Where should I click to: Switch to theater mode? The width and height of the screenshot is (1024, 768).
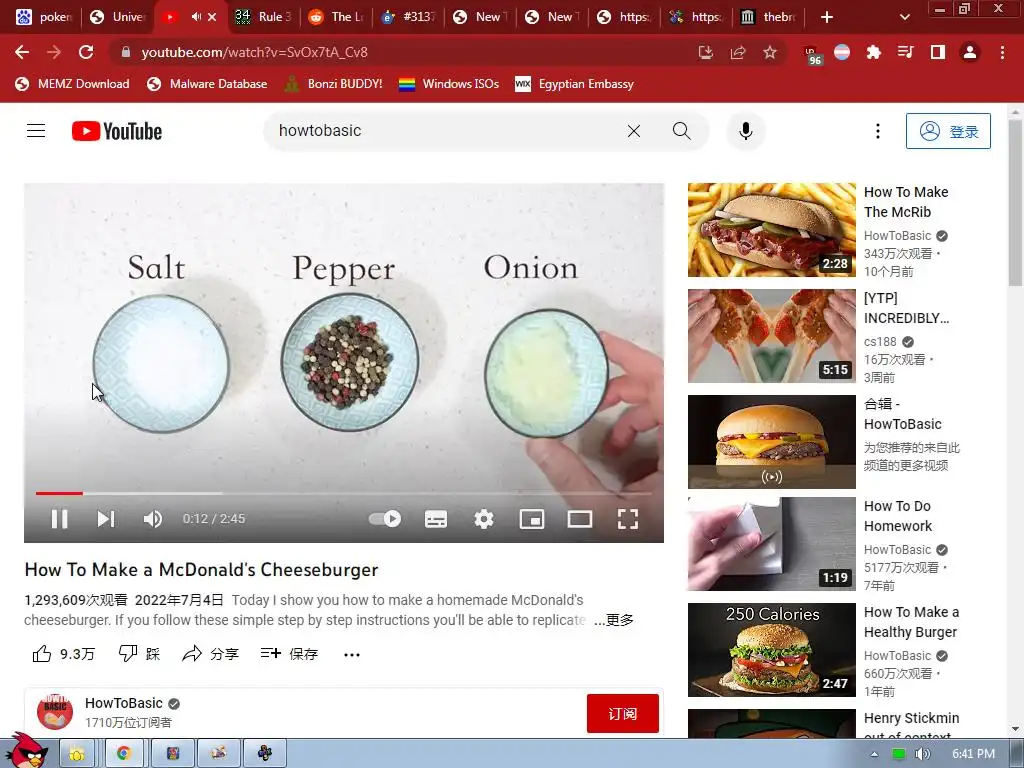coord(579,519)
